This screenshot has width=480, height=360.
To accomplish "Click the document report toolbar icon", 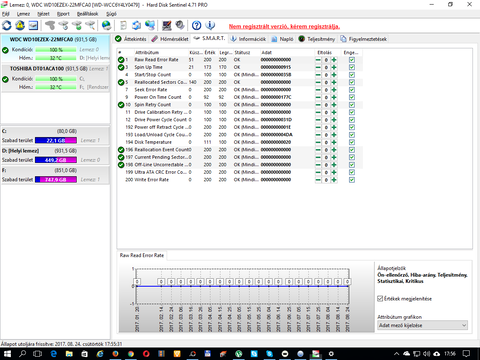I will (123, 25).
